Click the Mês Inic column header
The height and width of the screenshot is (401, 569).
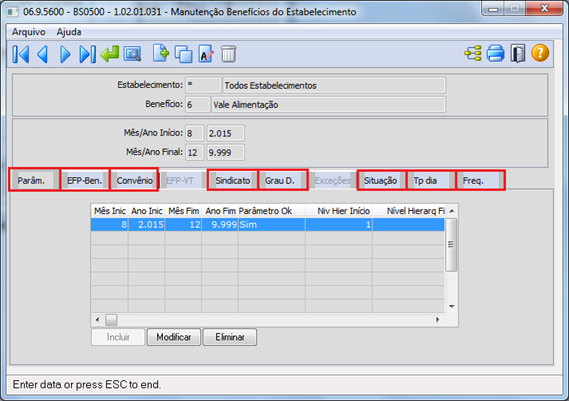pos(109,211)
